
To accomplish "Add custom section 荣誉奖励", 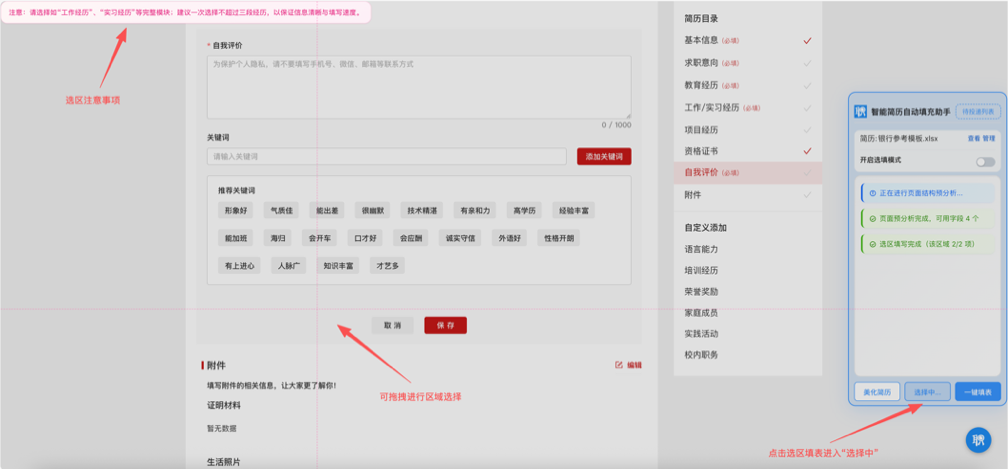I will [701, 291].
